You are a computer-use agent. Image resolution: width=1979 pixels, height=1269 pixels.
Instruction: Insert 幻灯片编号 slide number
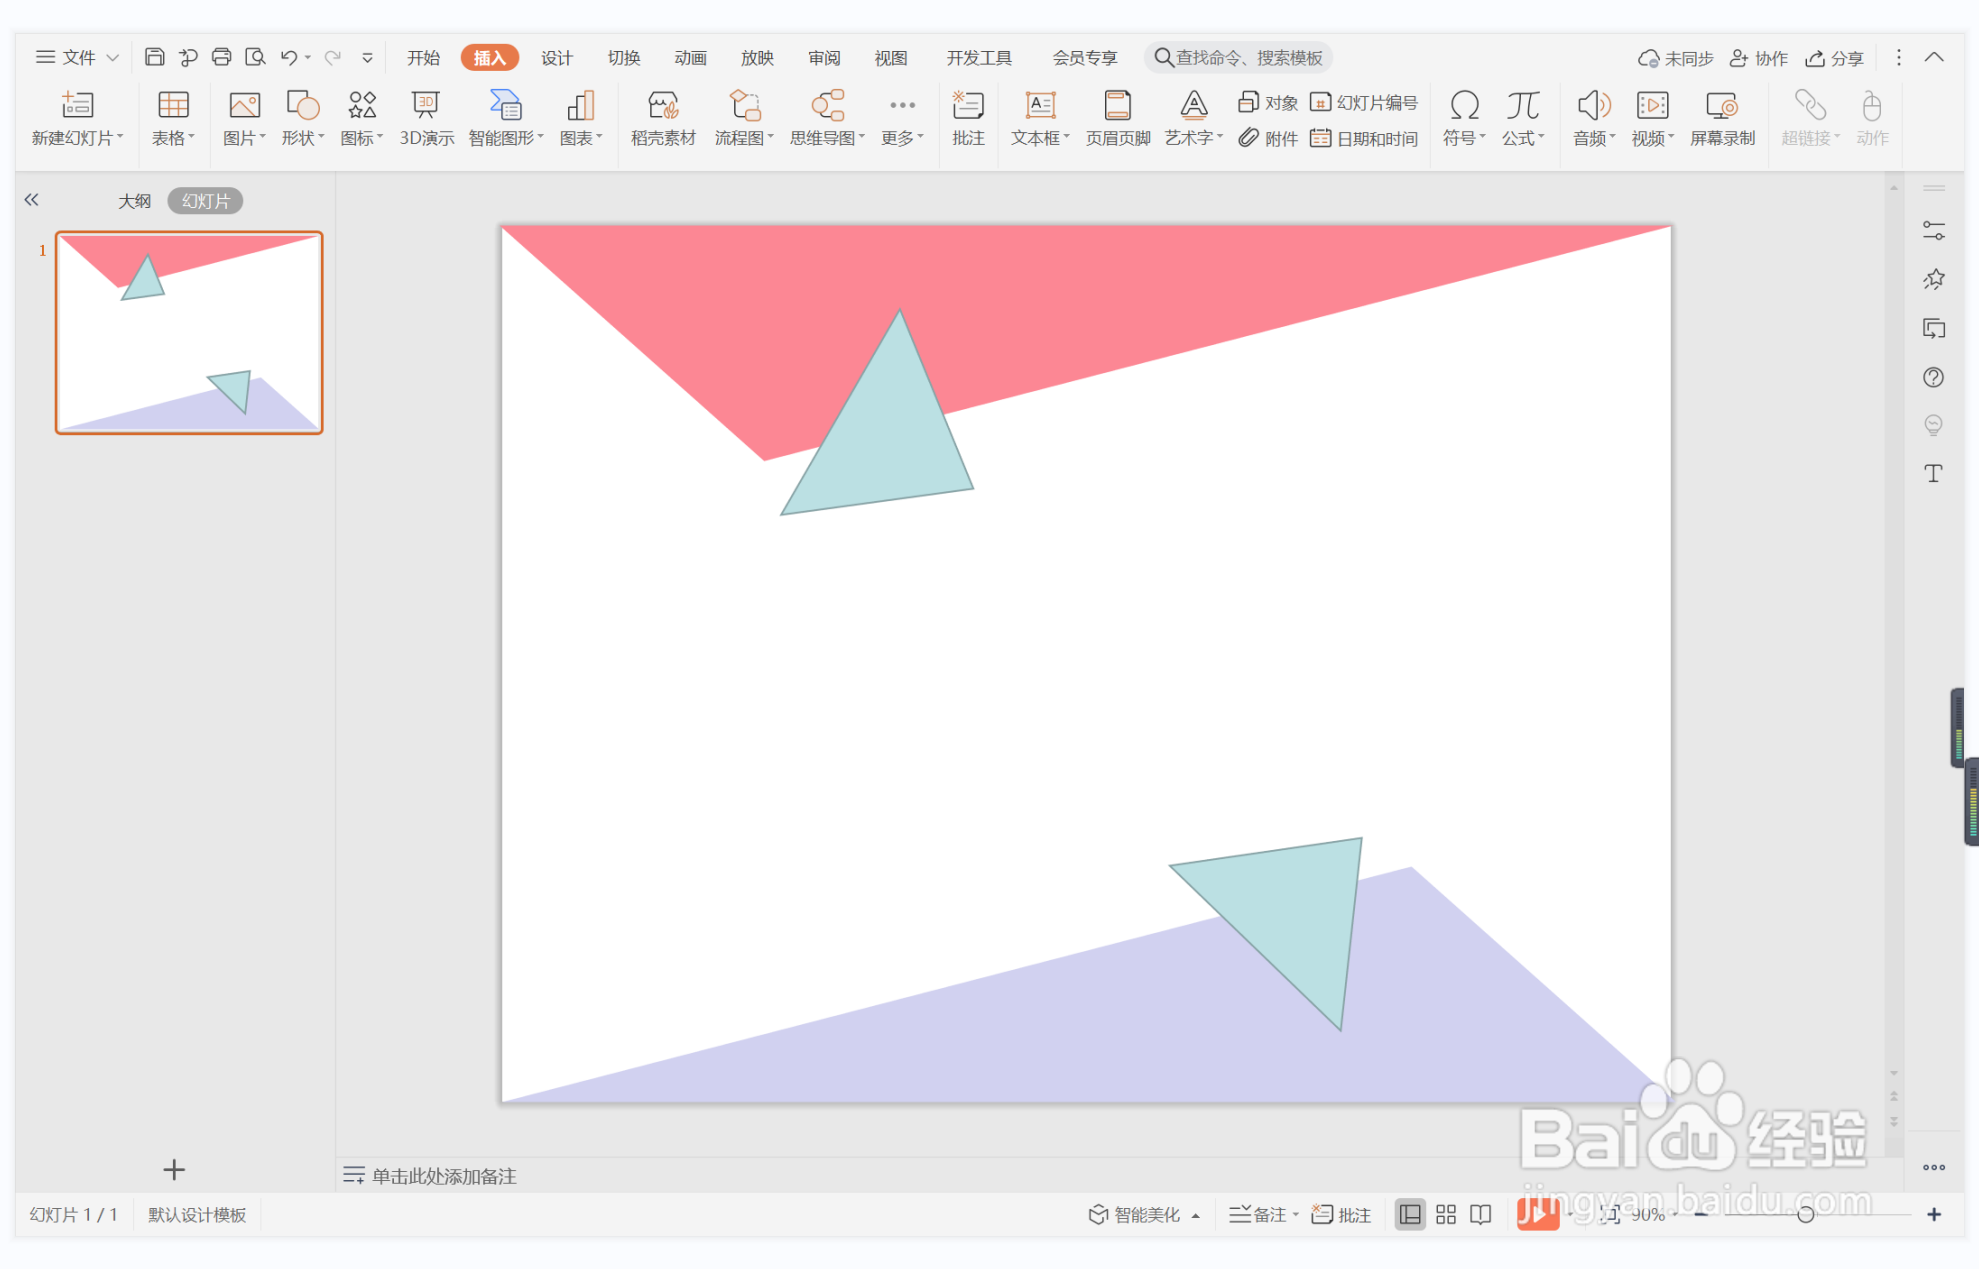(1364, 102)
